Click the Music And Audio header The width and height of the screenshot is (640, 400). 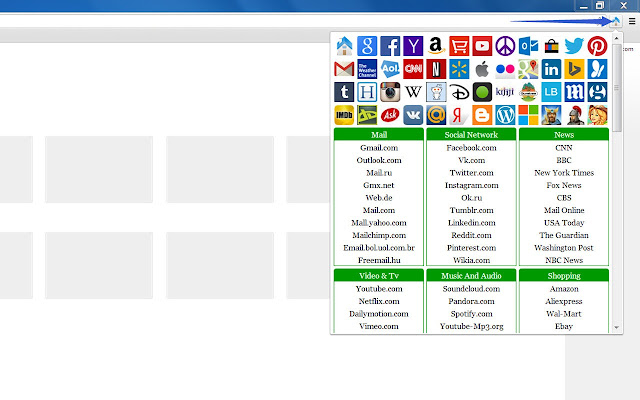471,276
